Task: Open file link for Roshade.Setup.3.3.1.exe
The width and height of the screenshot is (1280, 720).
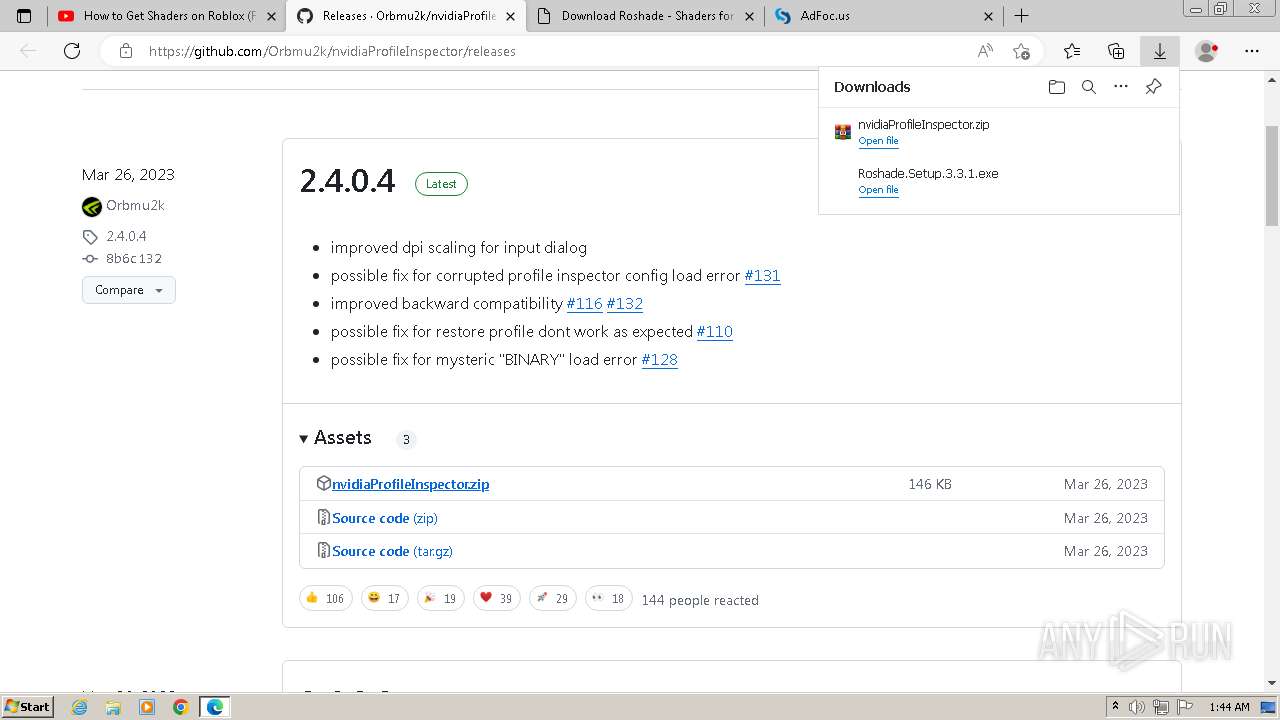Action: (x=878, y=190)
